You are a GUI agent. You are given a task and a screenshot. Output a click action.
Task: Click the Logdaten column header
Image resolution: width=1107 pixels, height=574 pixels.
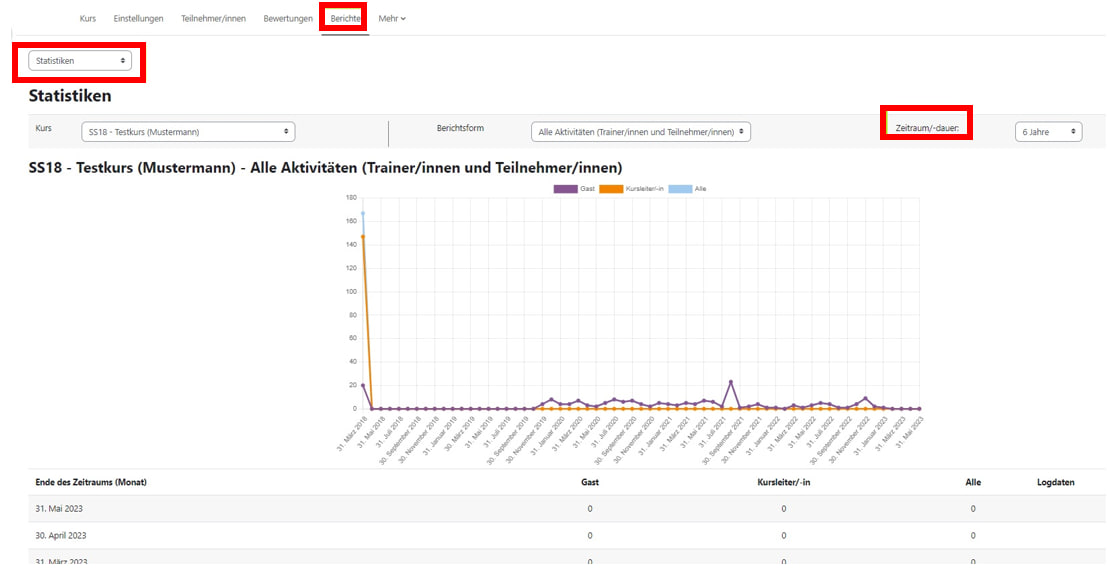coord(1055,482)
